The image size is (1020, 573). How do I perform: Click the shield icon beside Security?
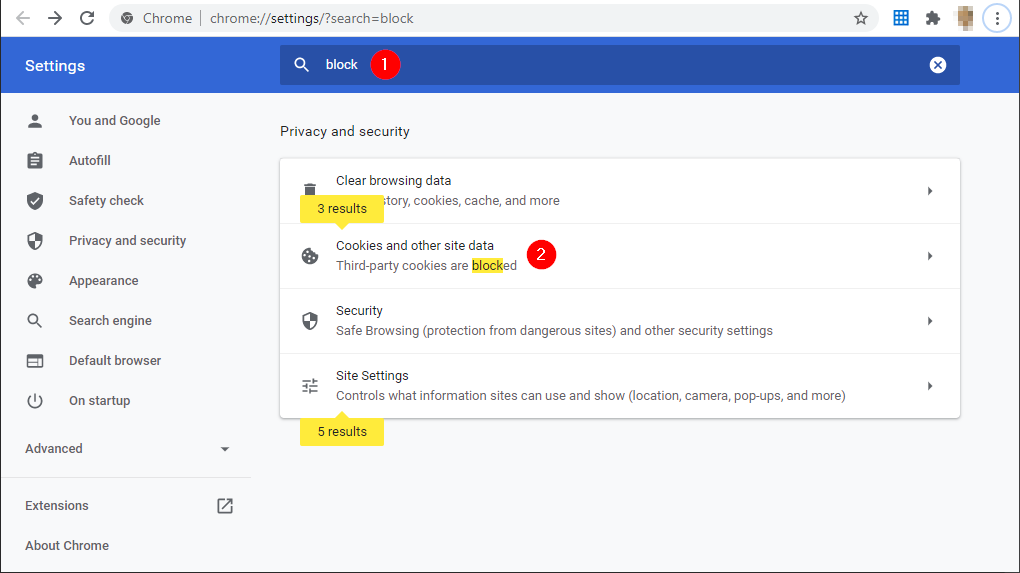[310, 321]
